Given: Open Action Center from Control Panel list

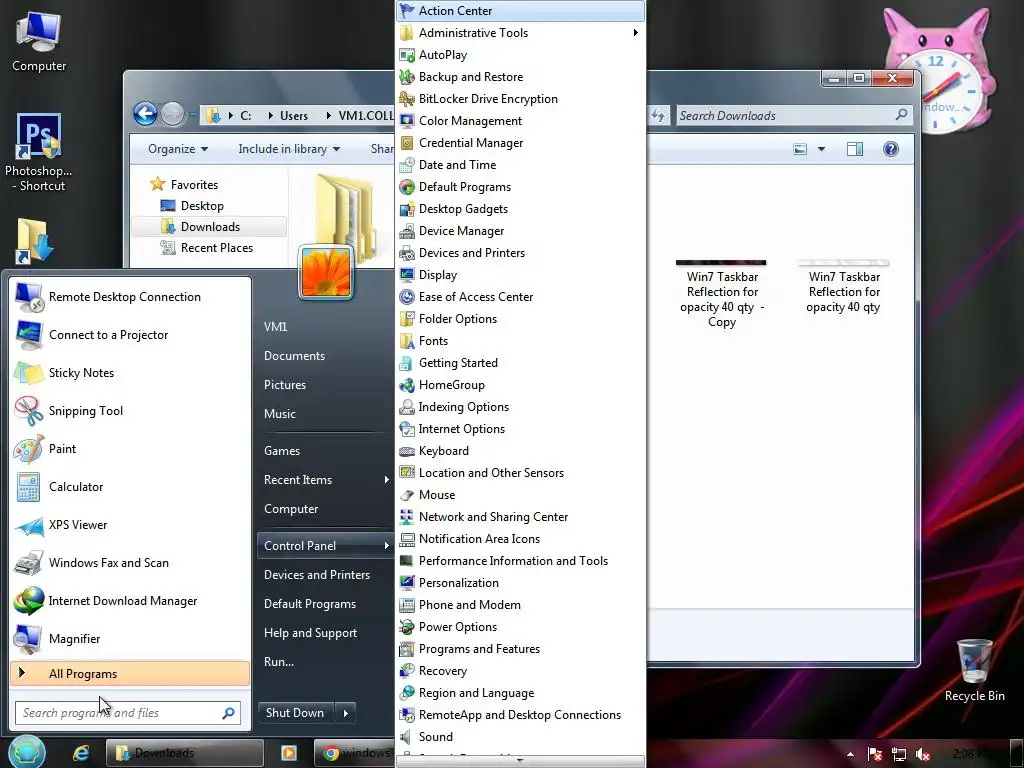Looking at the screenshot, I should pos(520,10).
